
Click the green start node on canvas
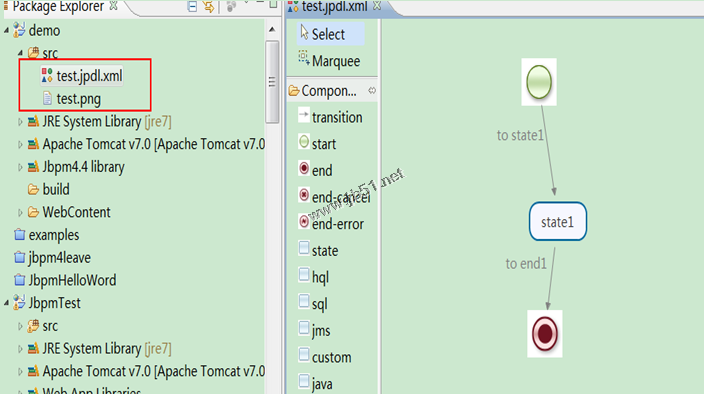pos(539,82)
